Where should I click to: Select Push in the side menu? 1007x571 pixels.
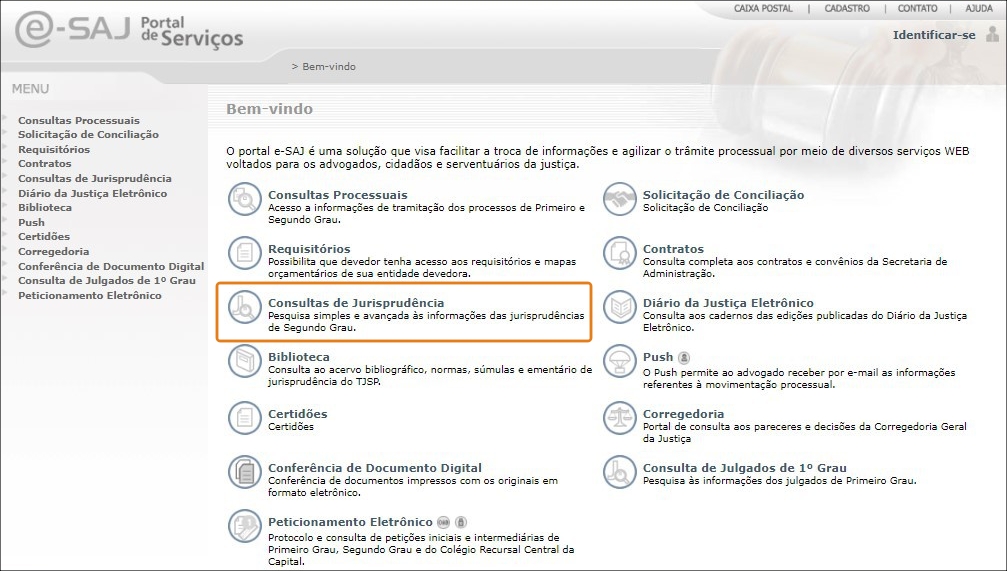coord(31,222)
